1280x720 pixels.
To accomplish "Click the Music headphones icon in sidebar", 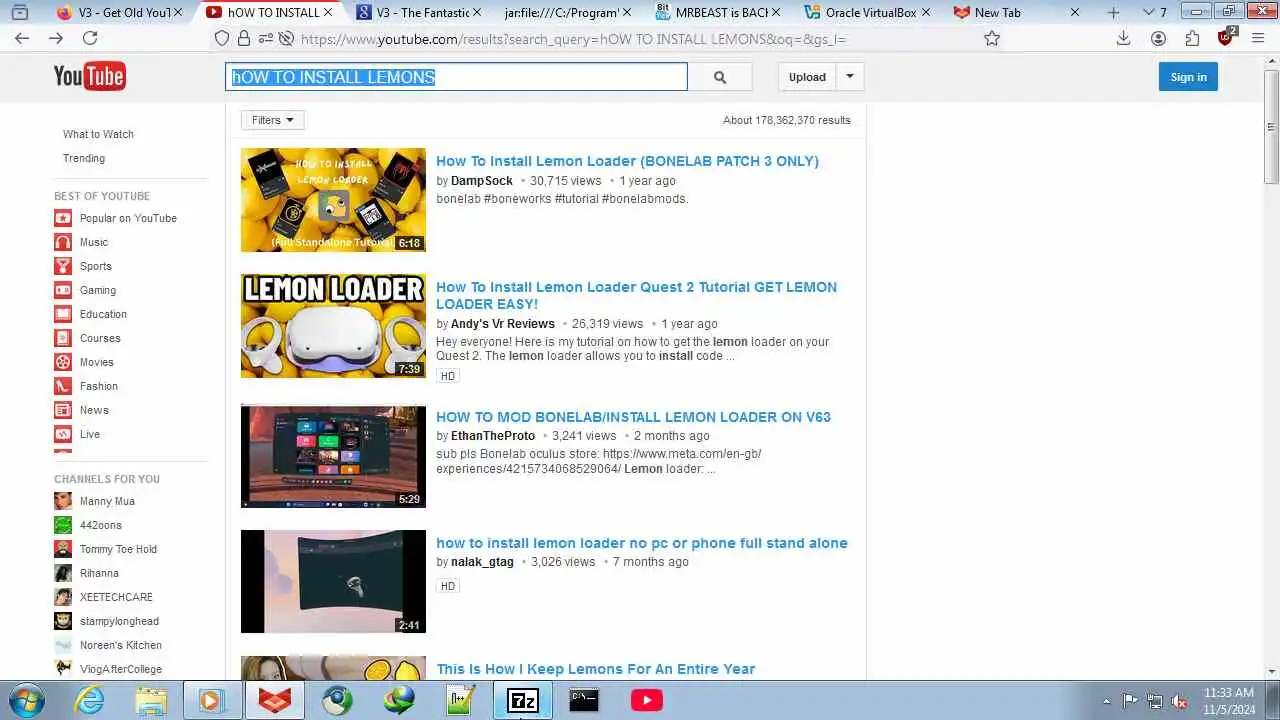I will click(x=63, y=242).
